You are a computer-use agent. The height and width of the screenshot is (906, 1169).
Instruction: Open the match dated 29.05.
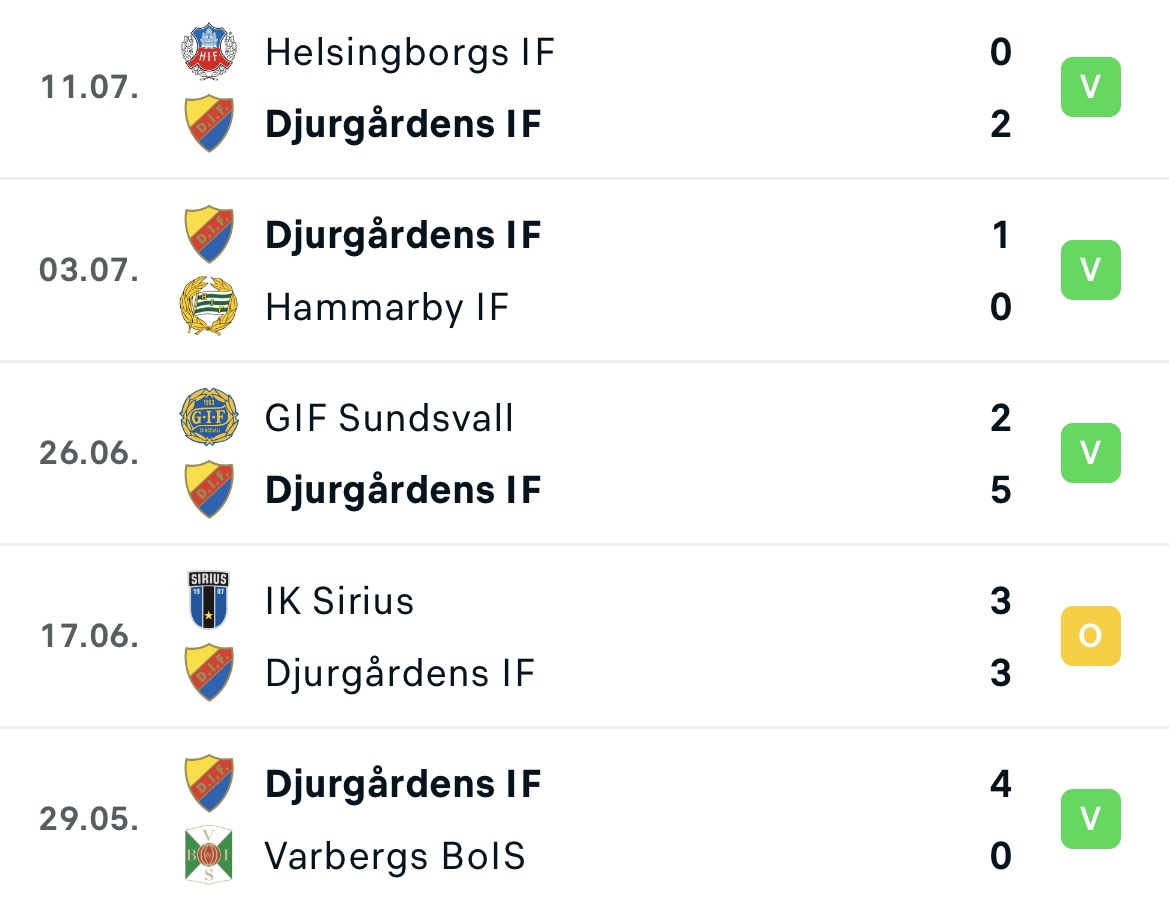[x=584, y=819]
